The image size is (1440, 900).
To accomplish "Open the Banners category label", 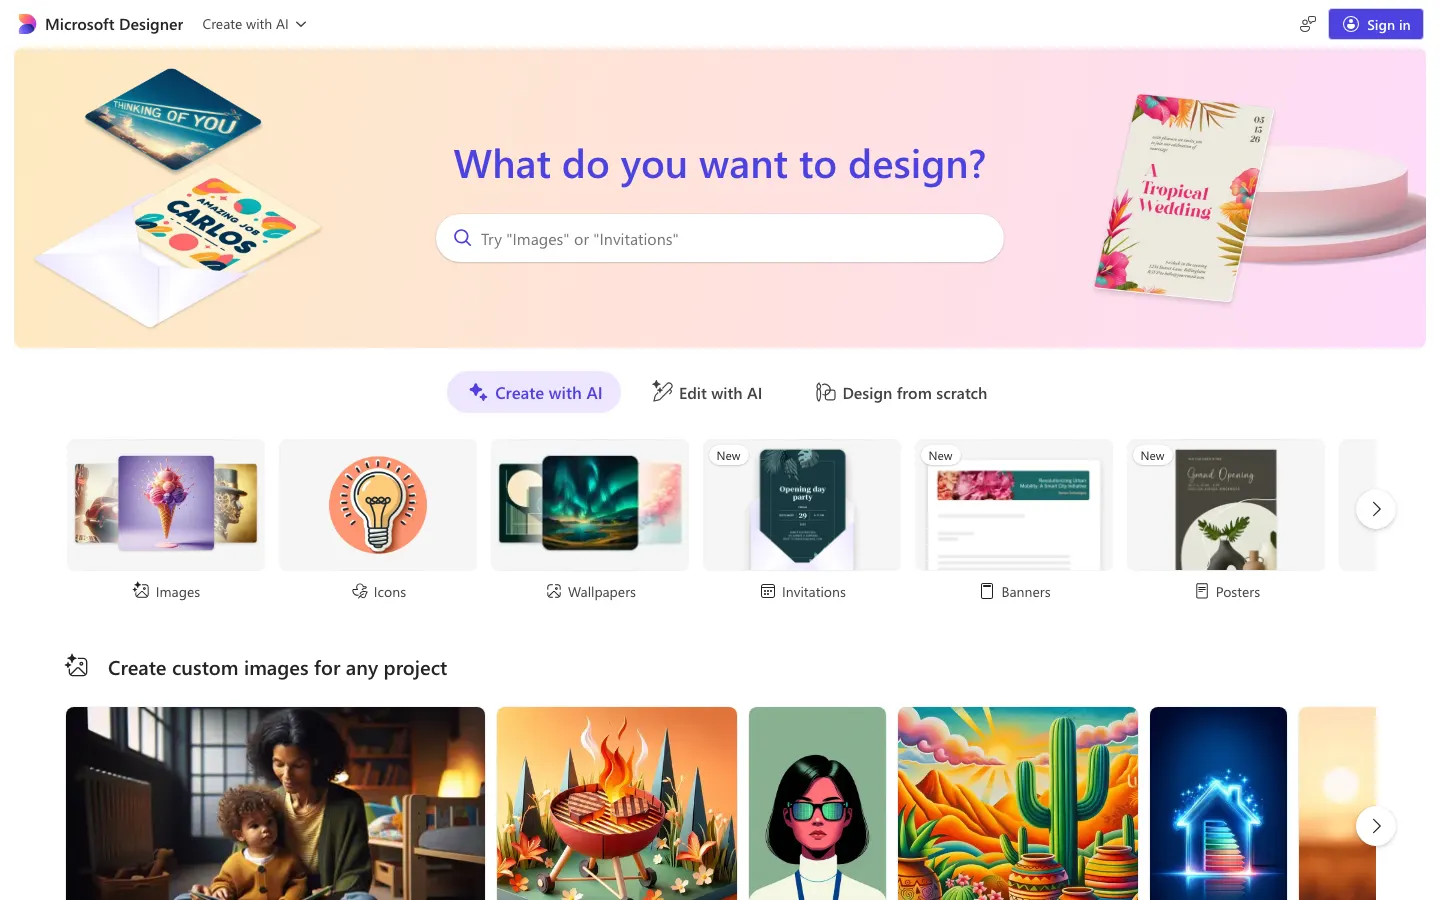I will click(1014, 592).
